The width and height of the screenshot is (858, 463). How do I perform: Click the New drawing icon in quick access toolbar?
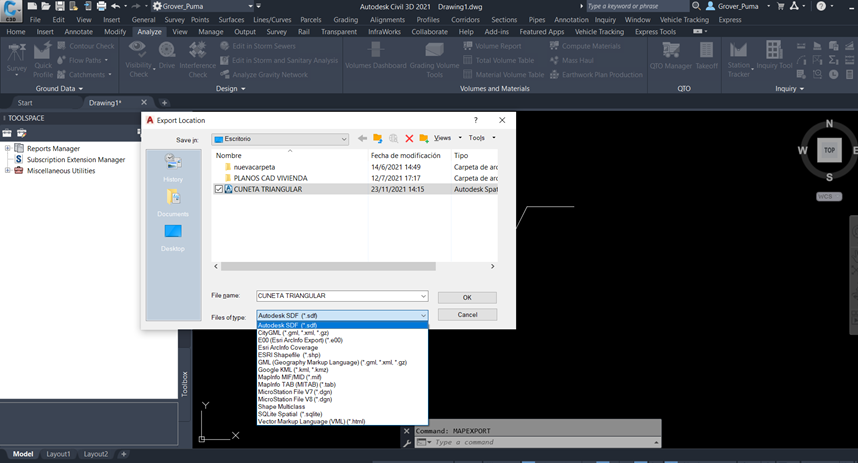click(32, 6)
